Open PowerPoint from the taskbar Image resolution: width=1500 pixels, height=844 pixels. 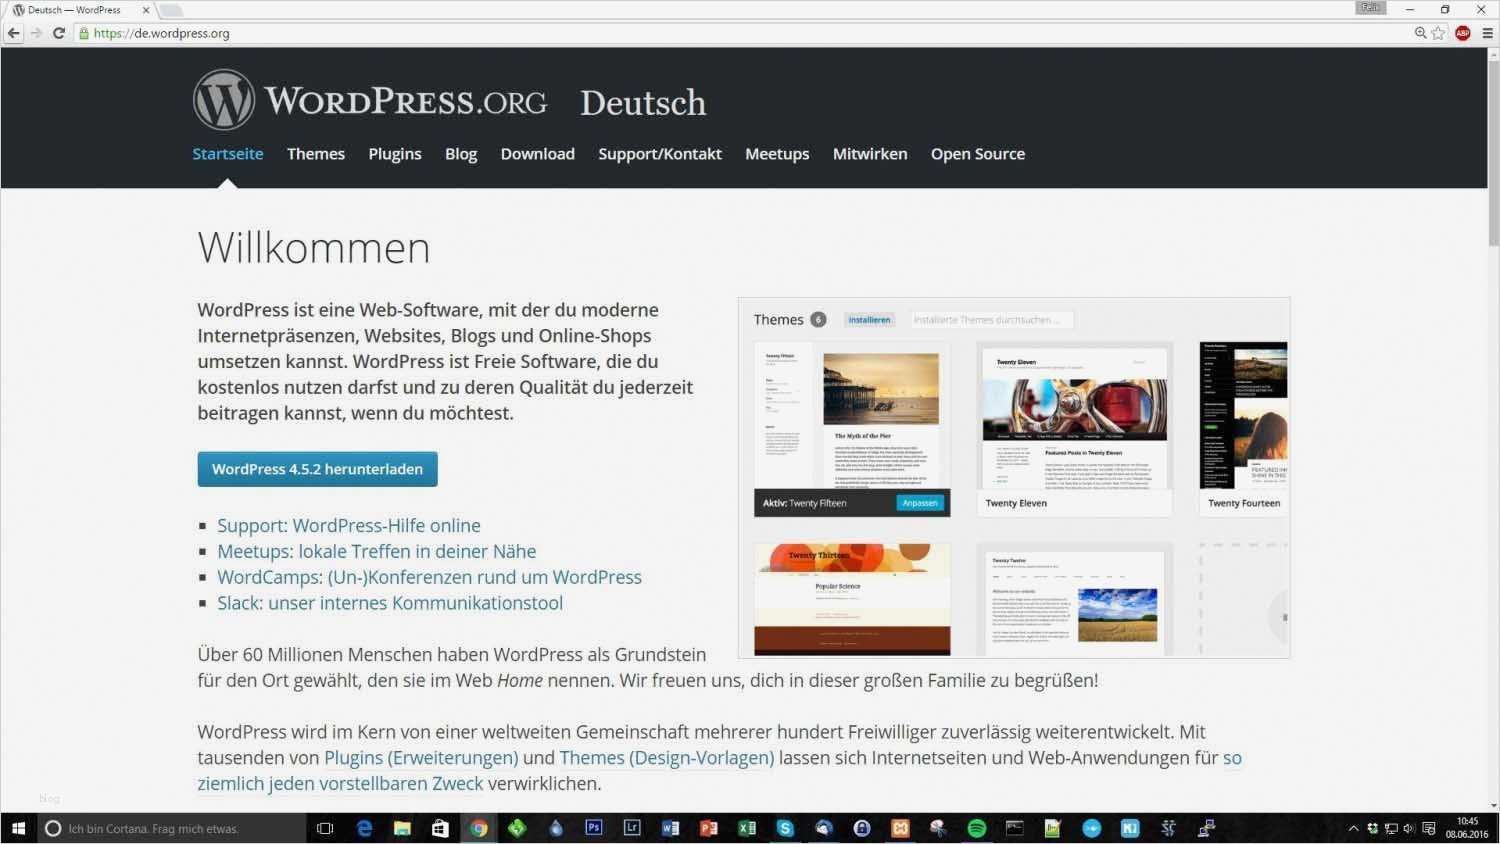pyautogui.click(x=709, y=828)
